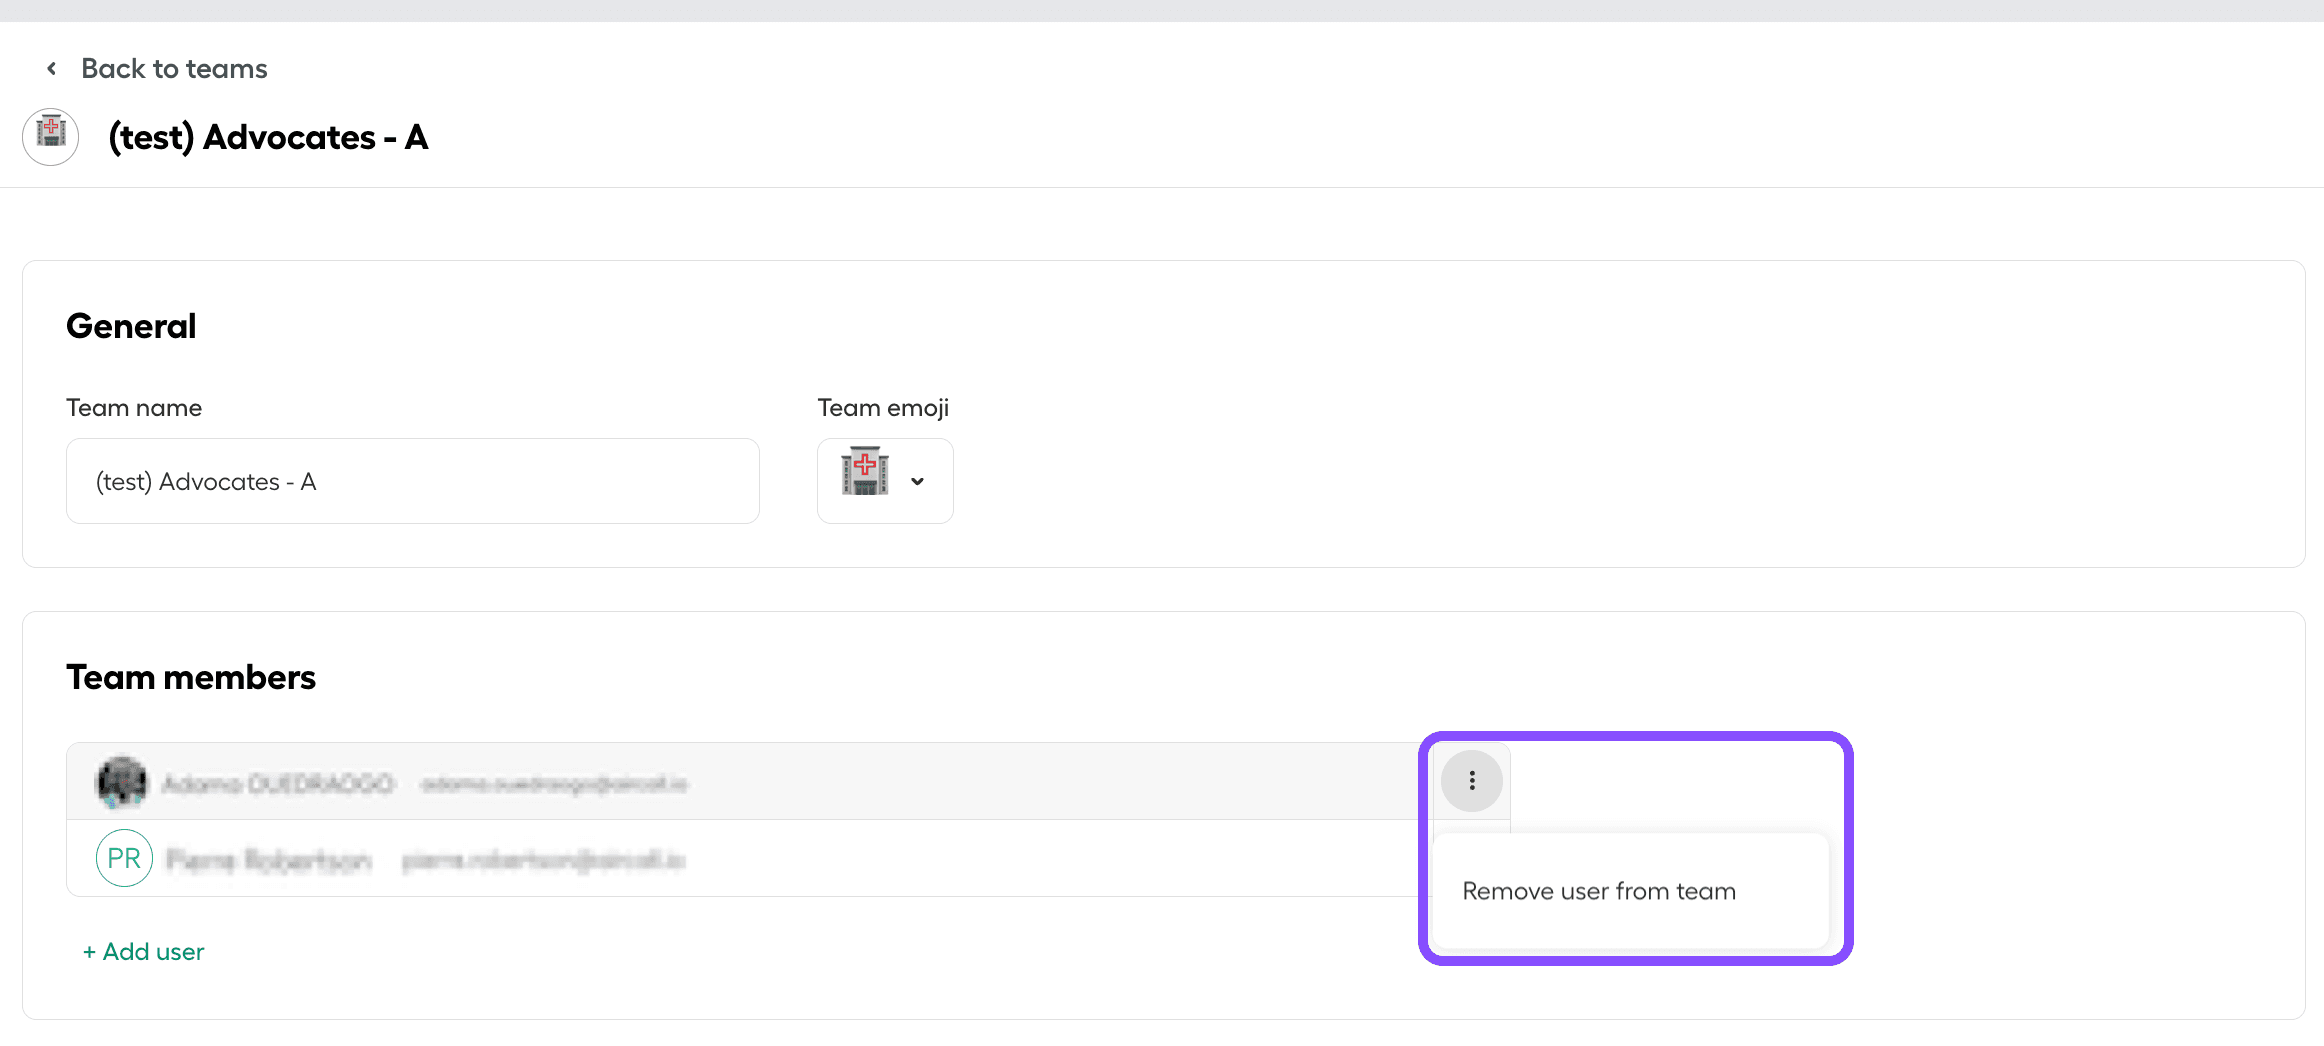Click the "Back to teams" link

[174, 67]
